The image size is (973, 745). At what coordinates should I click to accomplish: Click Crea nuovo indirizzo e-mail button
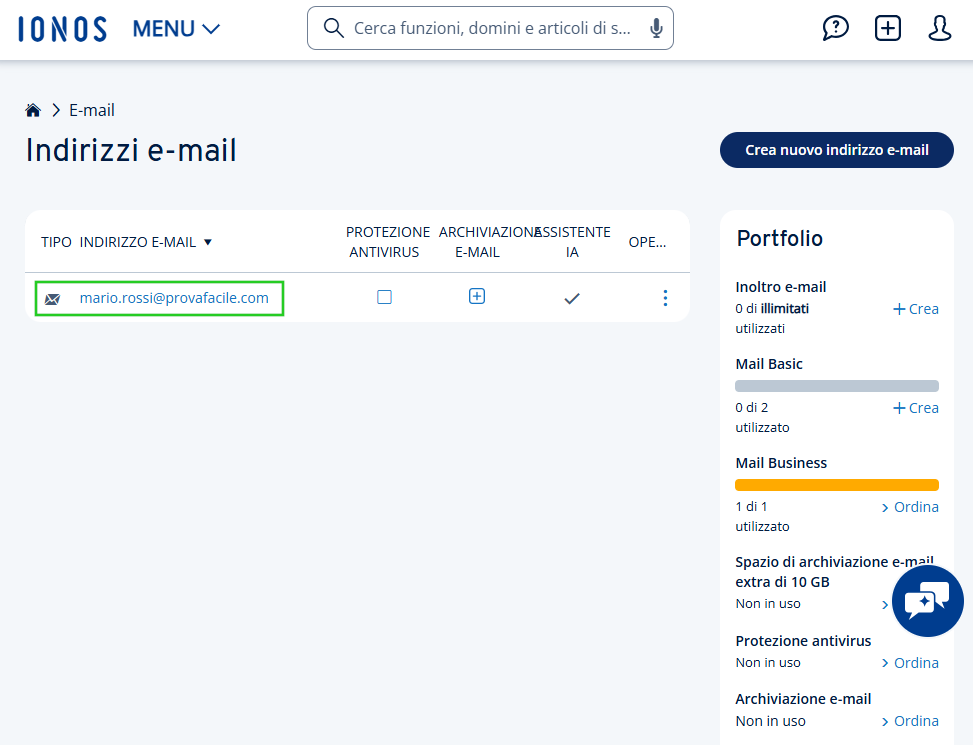[836, 149]
